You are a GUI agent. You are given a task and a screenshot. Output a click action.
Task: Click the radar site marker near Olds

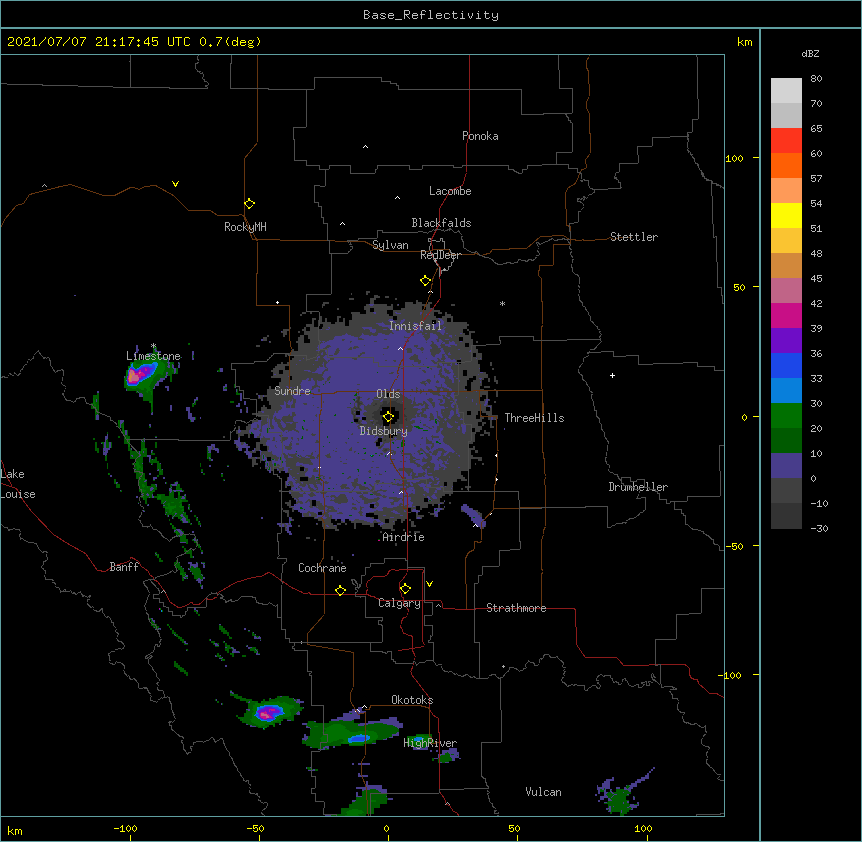click(388, 417)
